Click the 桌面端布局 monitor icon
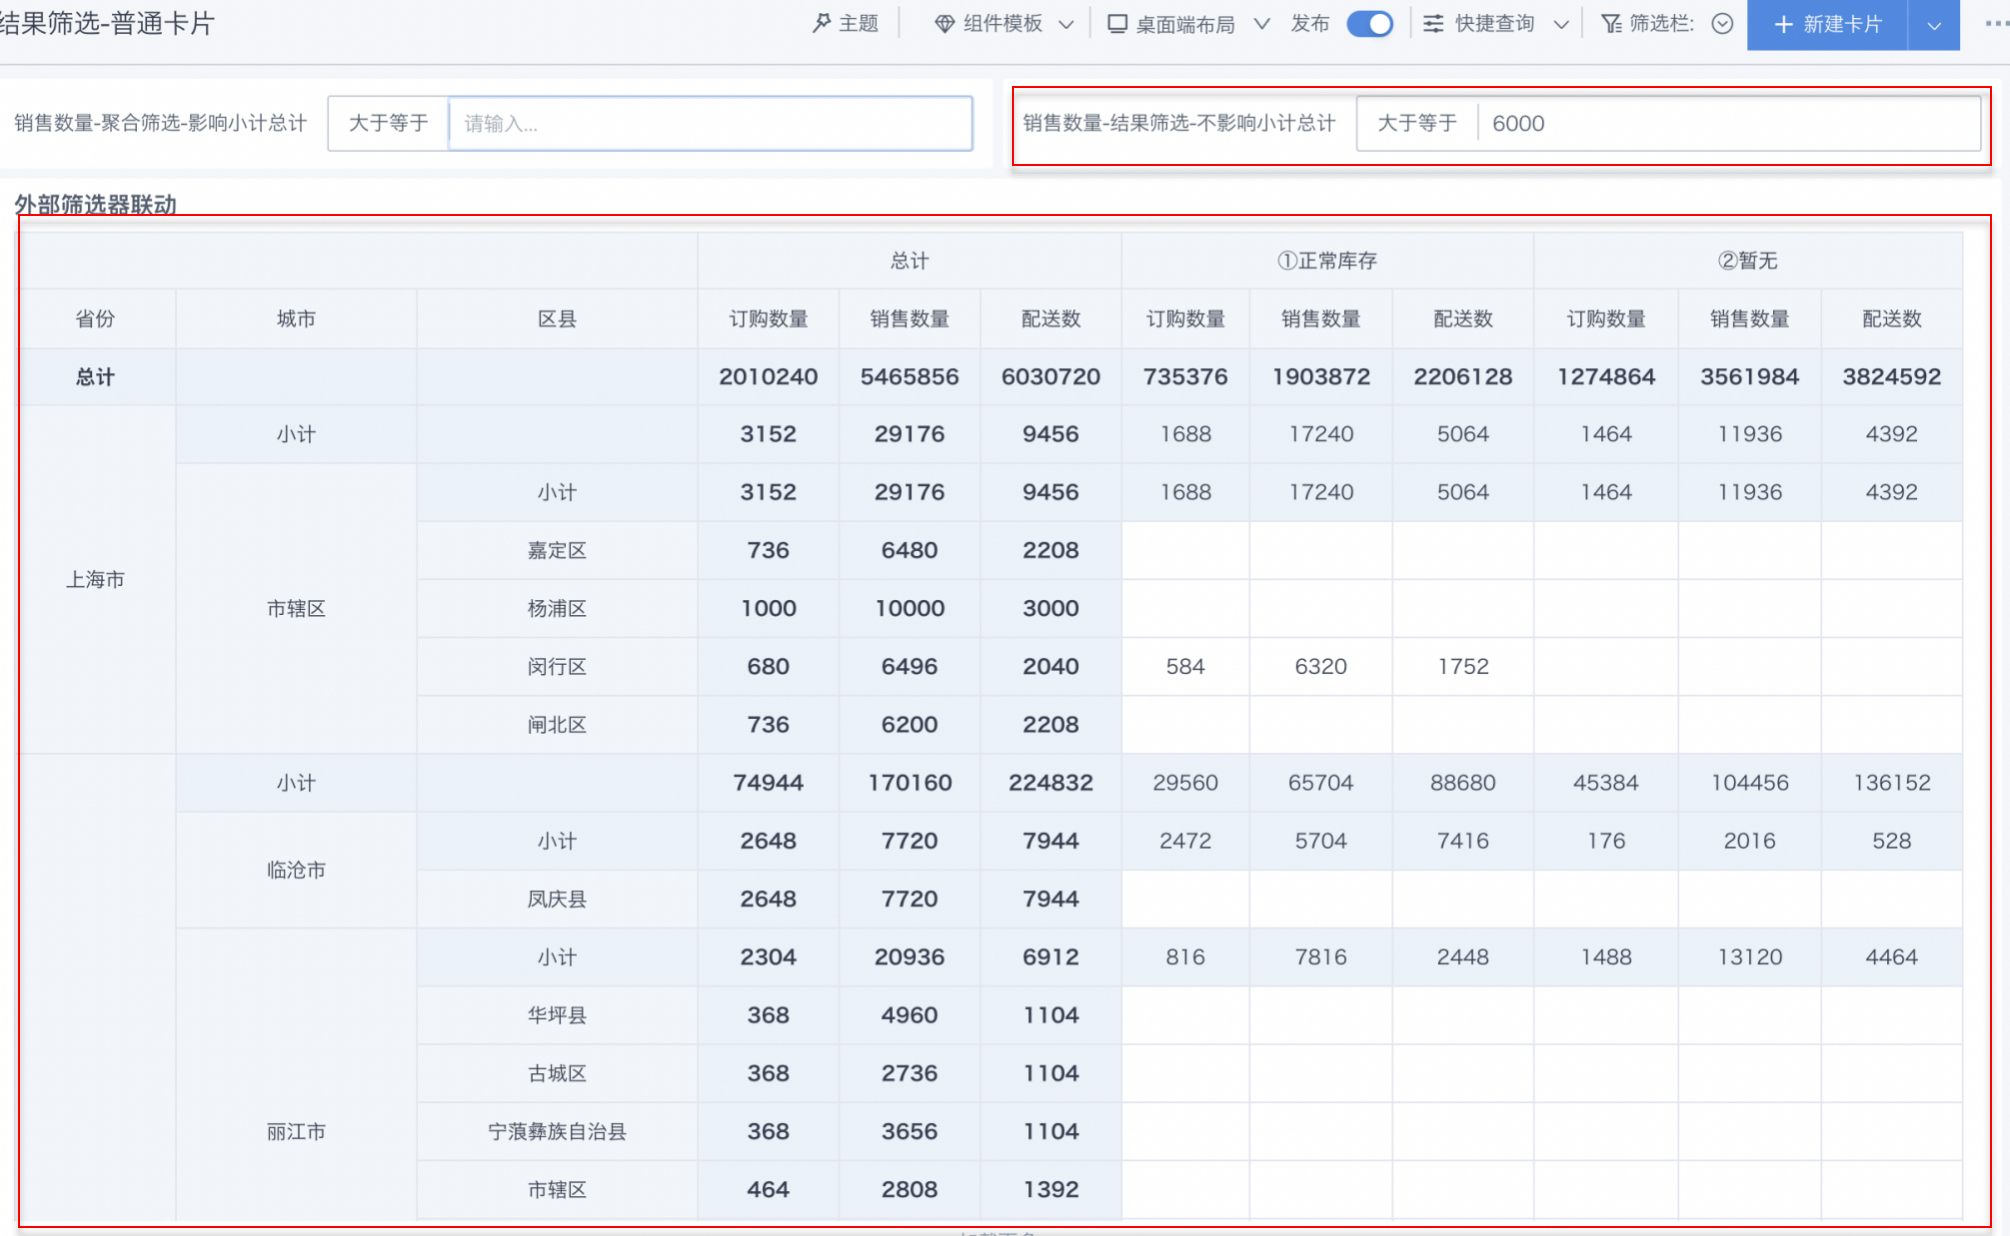 [1117, 24]
